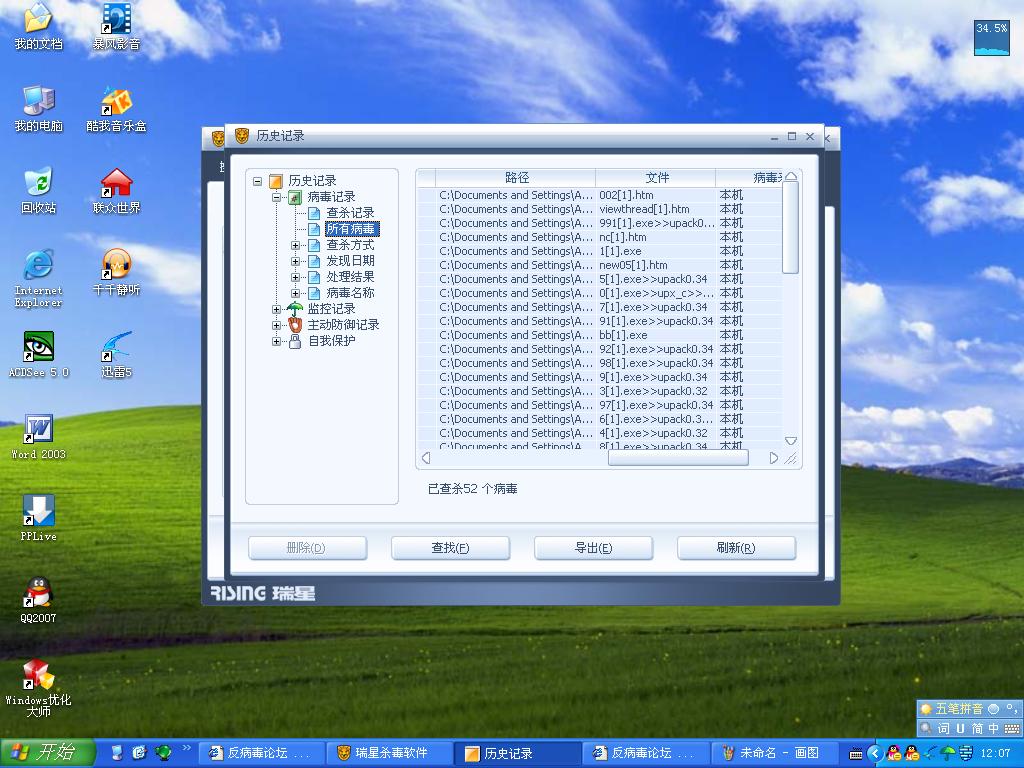The image size is (1024, 768).
Task: Click the 刷新(R) button
Action: (x=736, y=548)
